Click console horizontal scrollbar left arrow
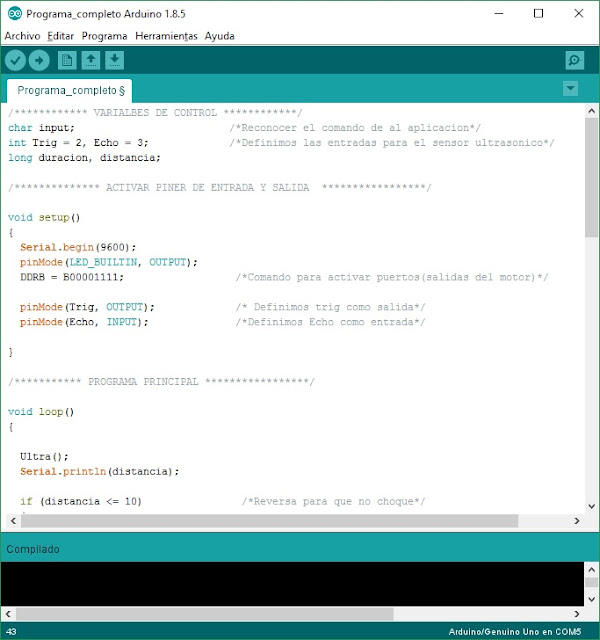600x640 pixels. [x=8, y=613]
